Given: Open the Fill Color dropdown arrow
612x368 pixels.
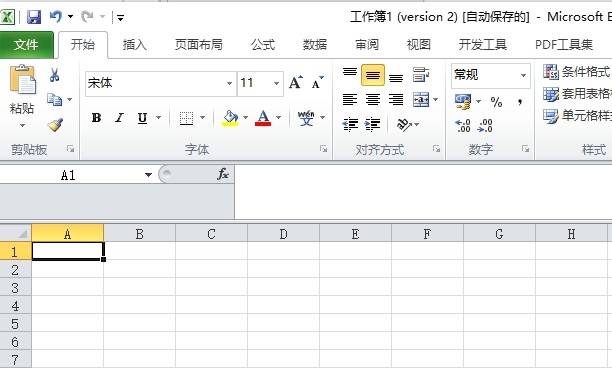Looking at the screenshot, I should tap(245, 117).
